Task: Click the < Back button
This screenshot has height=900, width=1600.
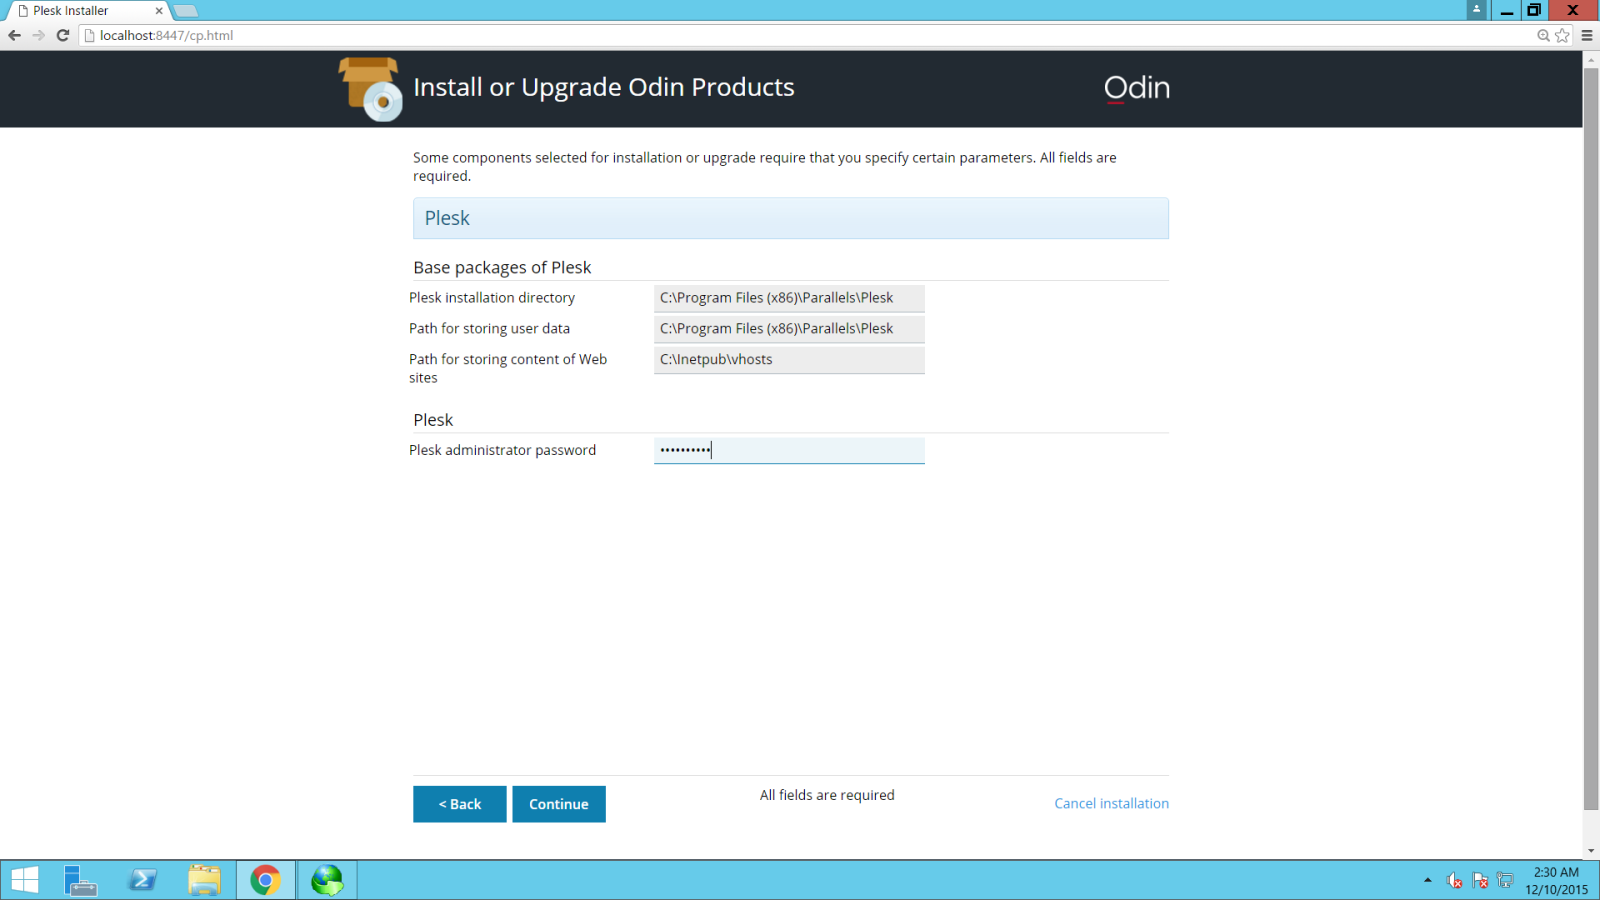Action: point(460,804)
